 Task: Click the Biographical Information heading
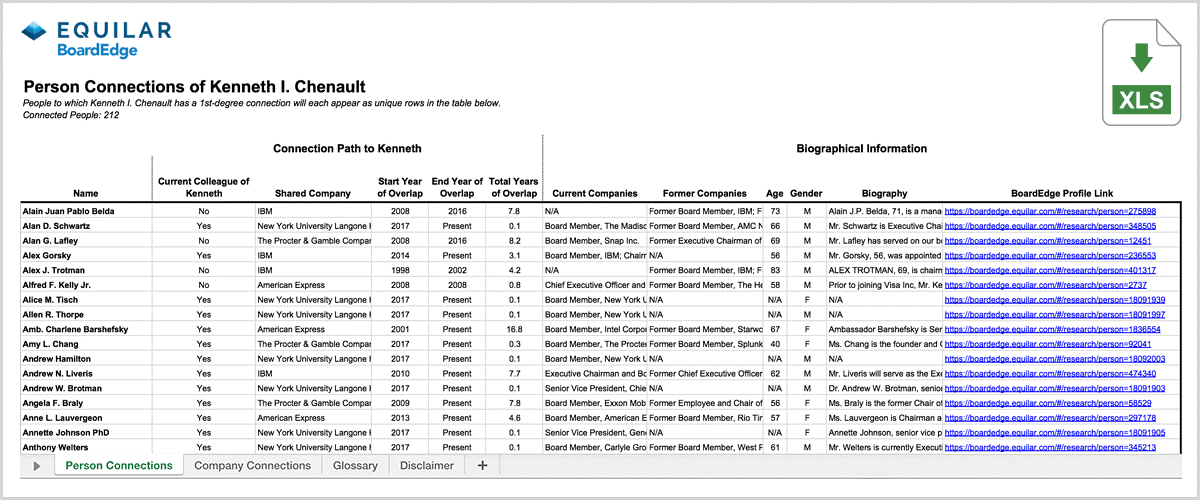tap(861, 149)
